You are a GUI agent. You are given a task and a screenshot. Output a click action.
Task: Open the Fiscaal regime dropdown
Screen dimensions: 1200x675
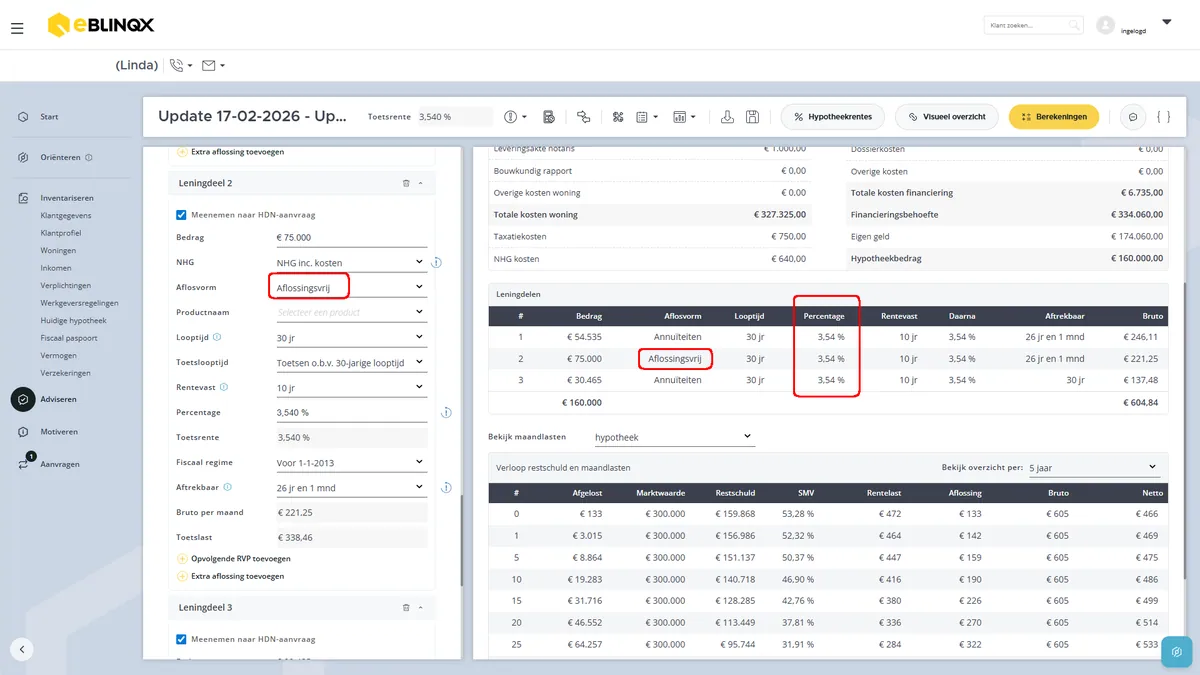(x=351, y=462)
